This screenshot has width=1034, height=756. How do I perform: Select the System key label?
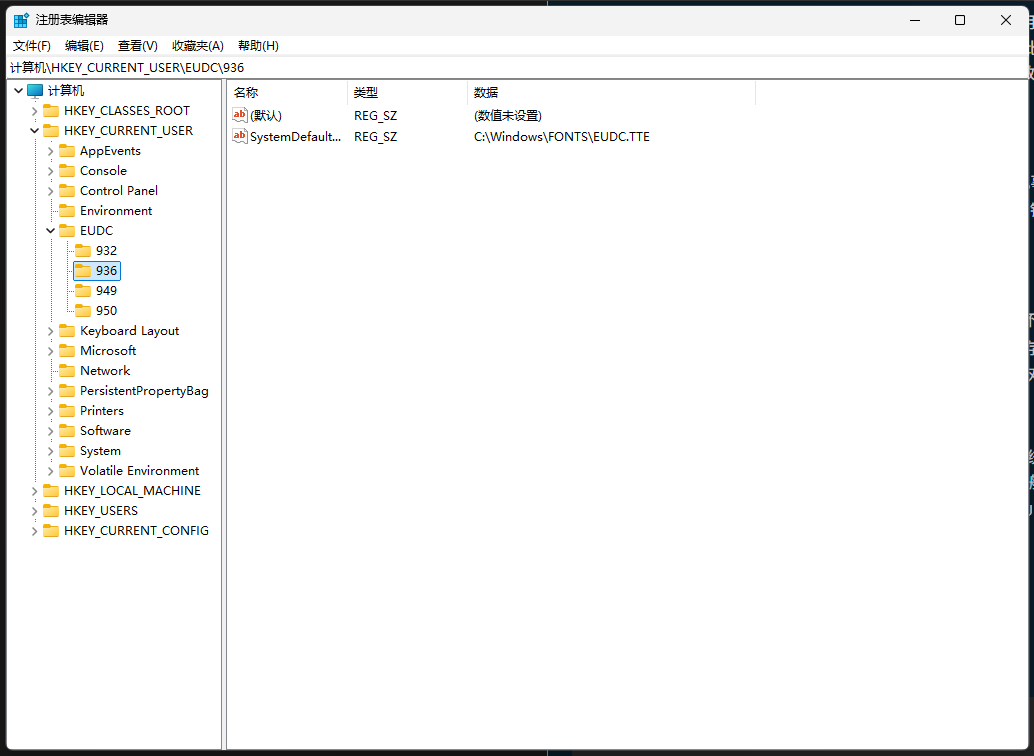[x=100, y=451]
